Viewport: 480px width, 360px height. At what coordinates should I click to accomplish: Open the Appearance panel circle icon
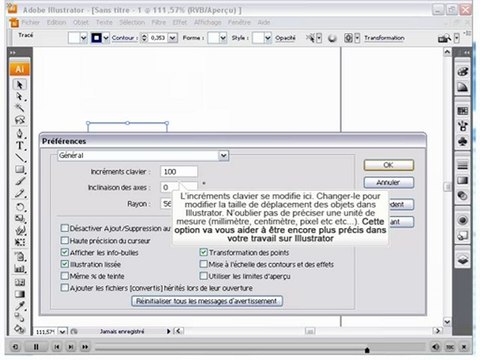point(463,220)
